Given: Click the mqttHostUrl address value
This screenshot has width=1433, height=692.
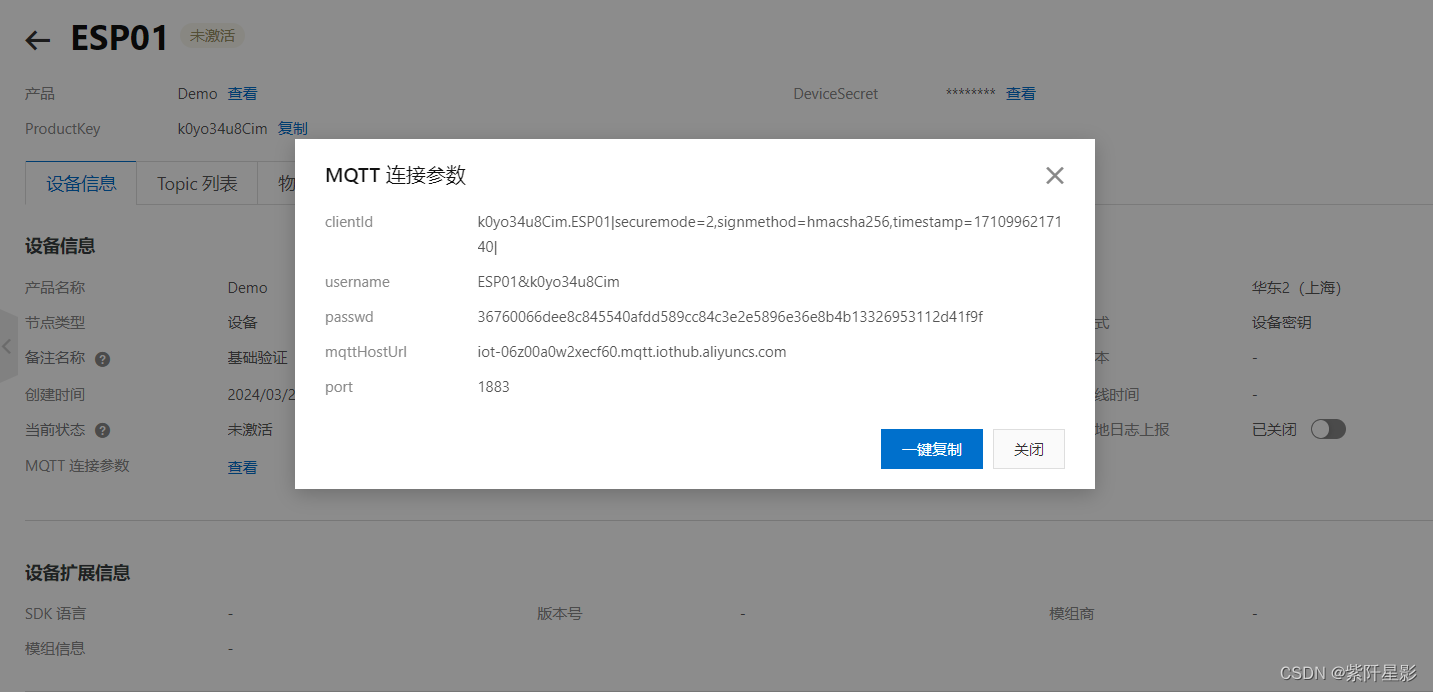Looking at the screenshot, I should click(632, 351).
